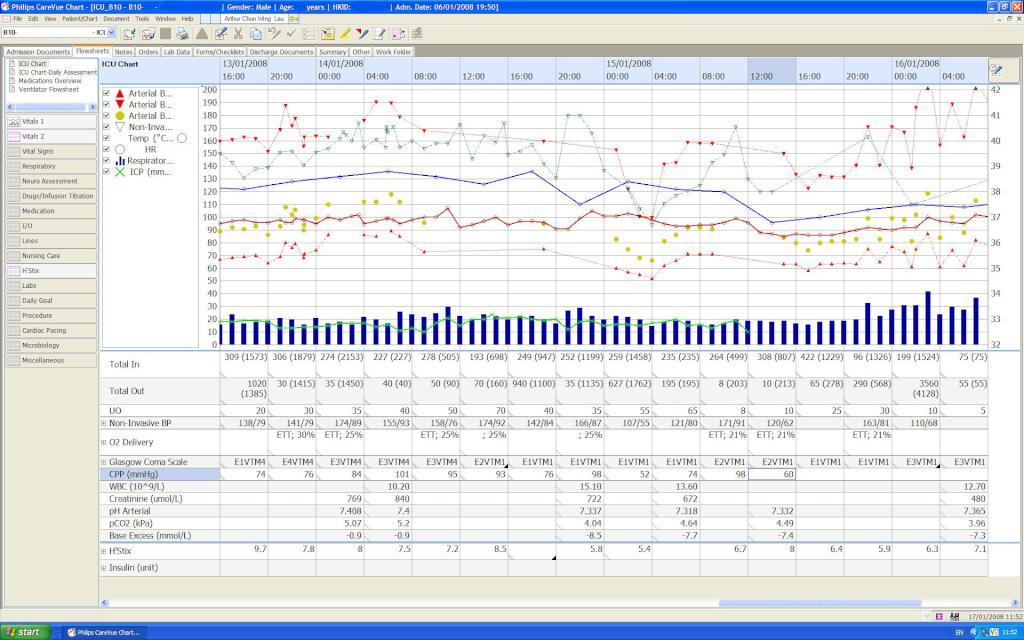Click the chart with green arrow icon

(x=129, y=33)
